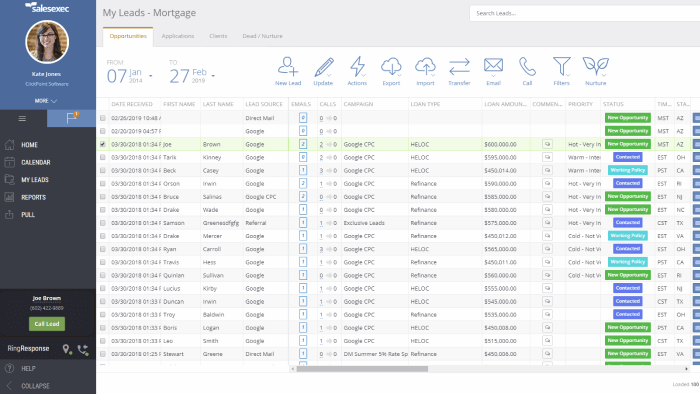
Task: Open email count icon for Joe Brown
Action: (303, 144)
